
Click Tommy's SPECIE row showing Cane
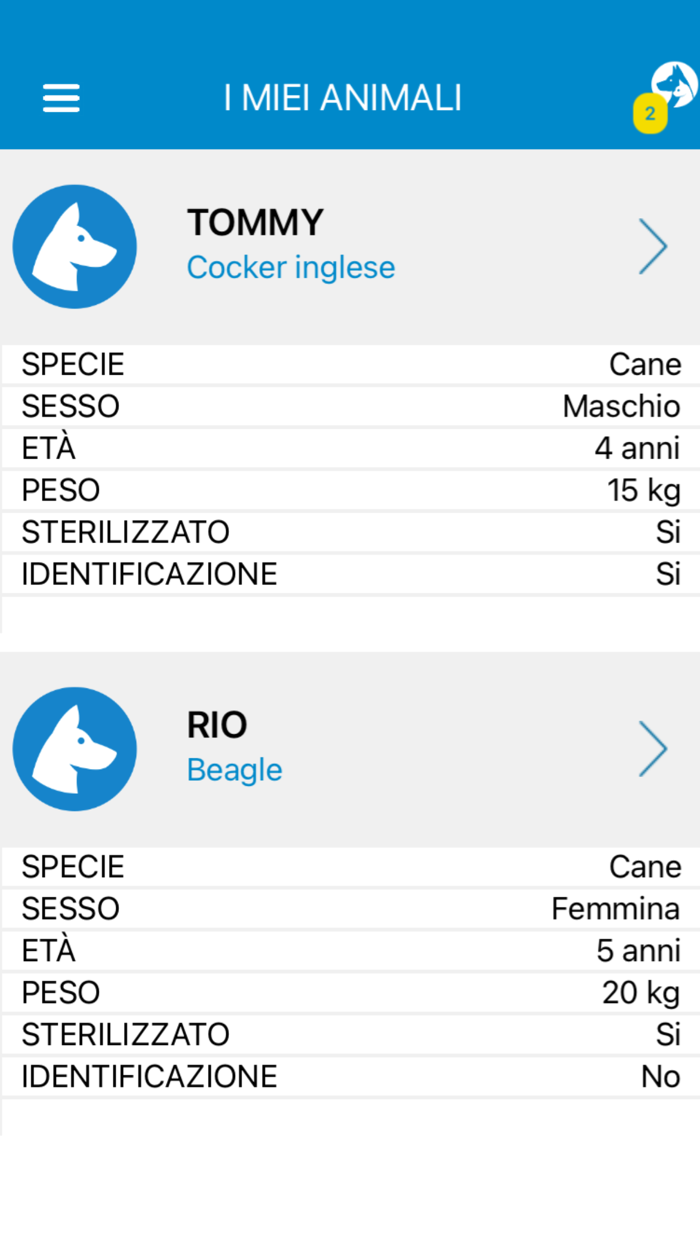tap(350, 364)
